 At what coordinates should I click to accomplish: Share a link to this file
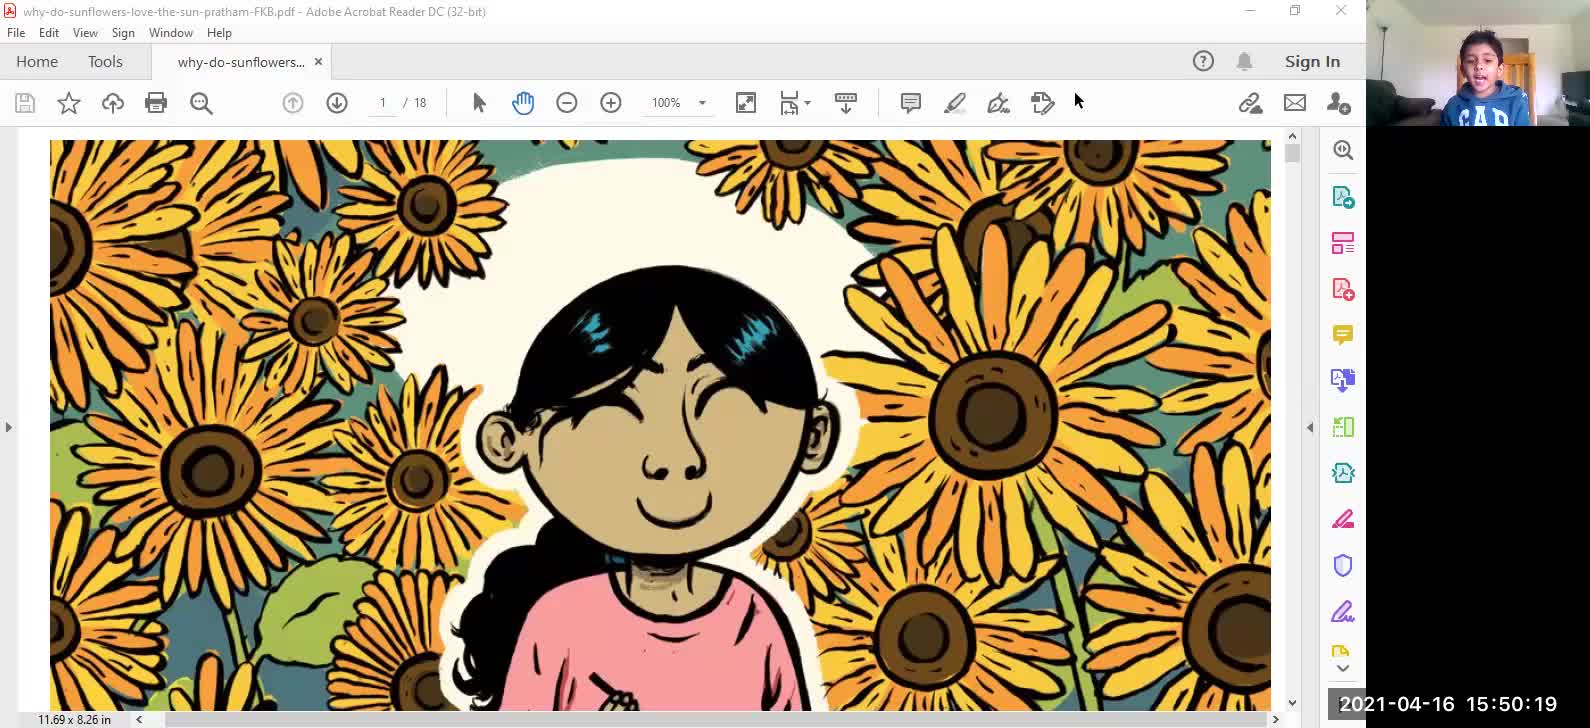pyautogui.click(x=1250, y=103)
